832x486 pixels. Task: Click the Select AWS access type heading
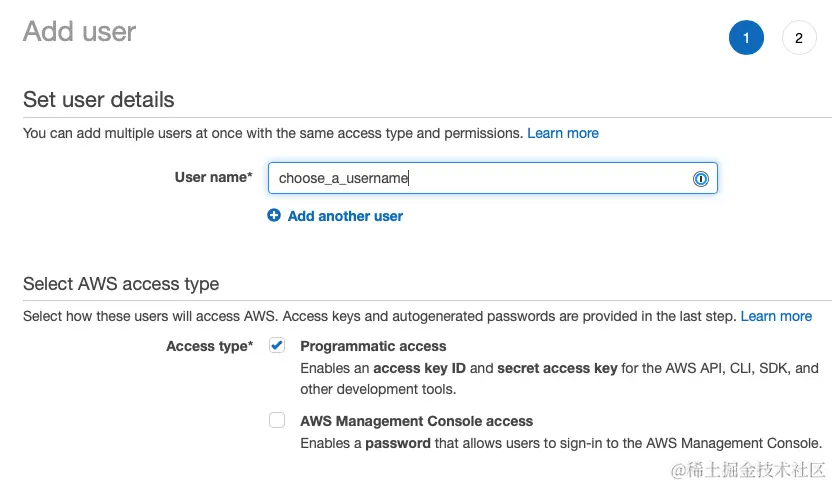click(x=121, y=284)
